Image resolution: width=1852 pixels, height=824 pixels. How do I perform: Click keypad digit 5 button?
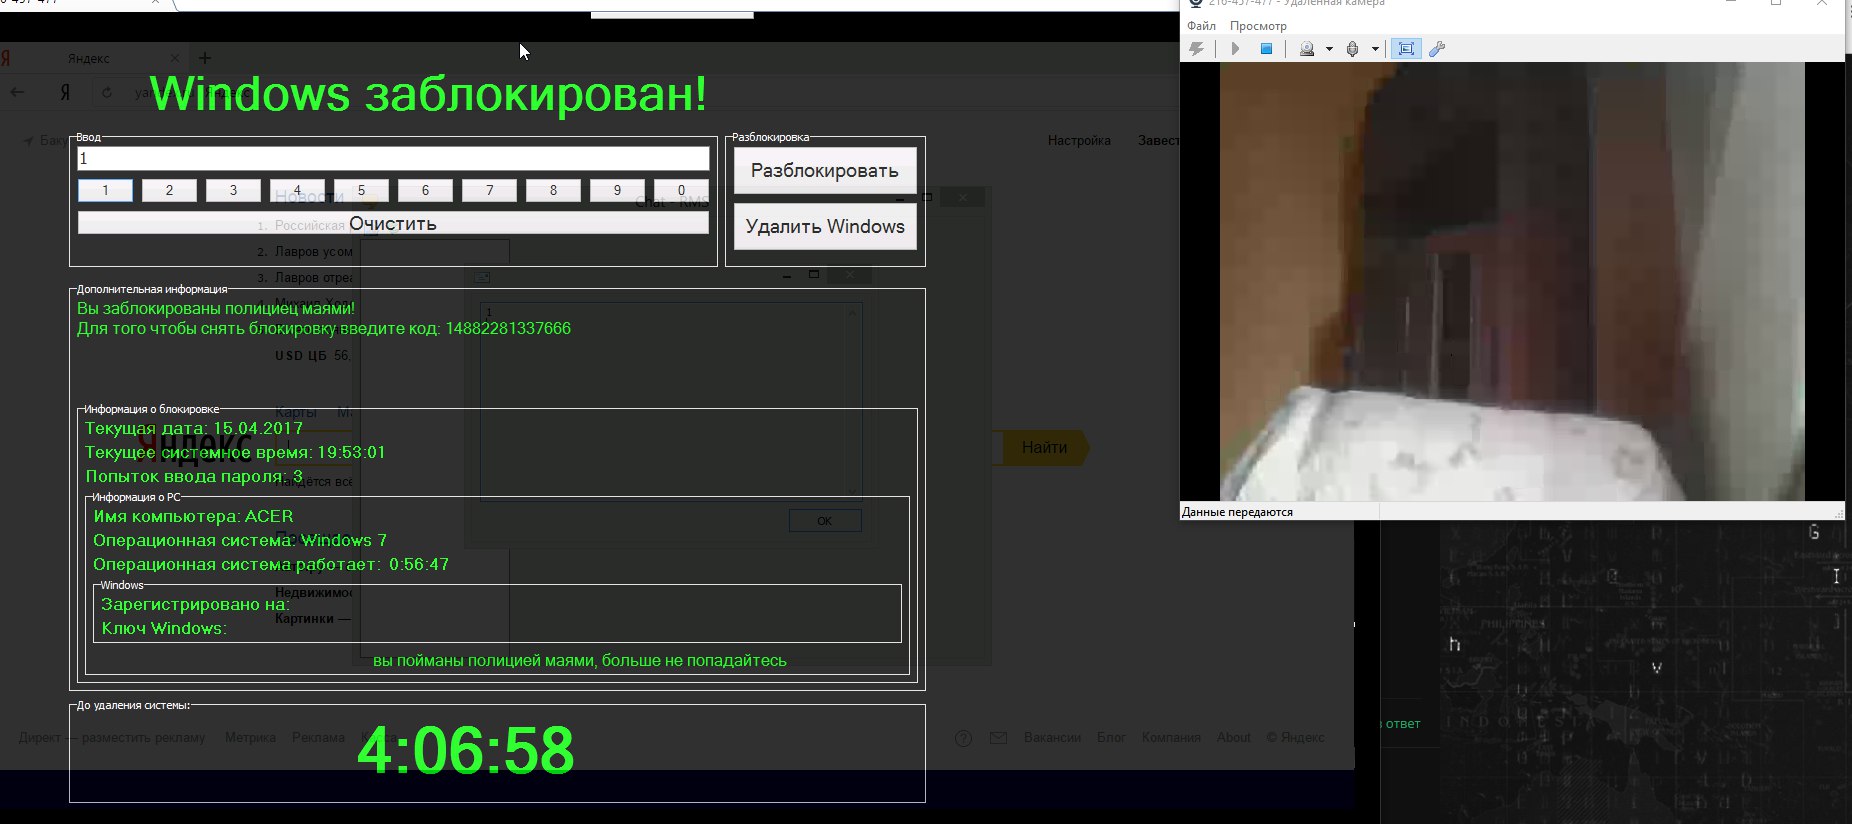[361, 190]
